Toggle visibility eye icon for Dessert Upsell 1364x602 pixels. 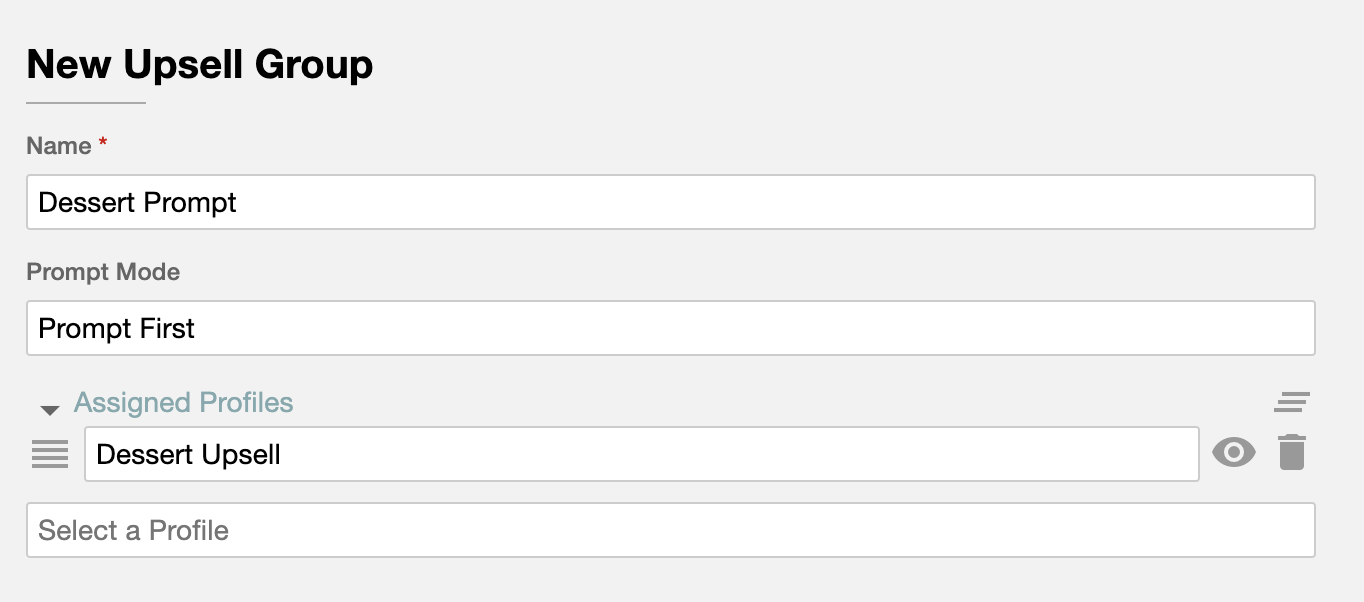1234,453
